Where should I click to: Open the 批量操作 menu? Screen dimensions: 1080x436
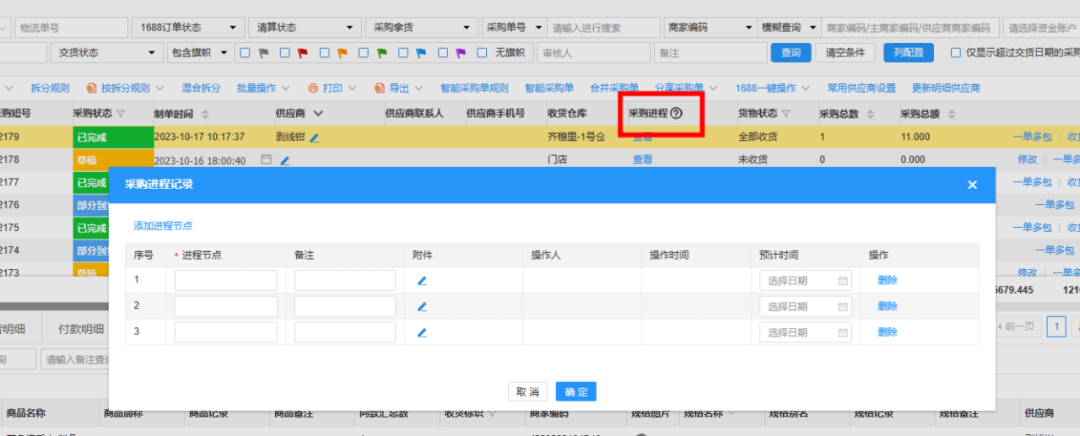(x=263, y=88)
